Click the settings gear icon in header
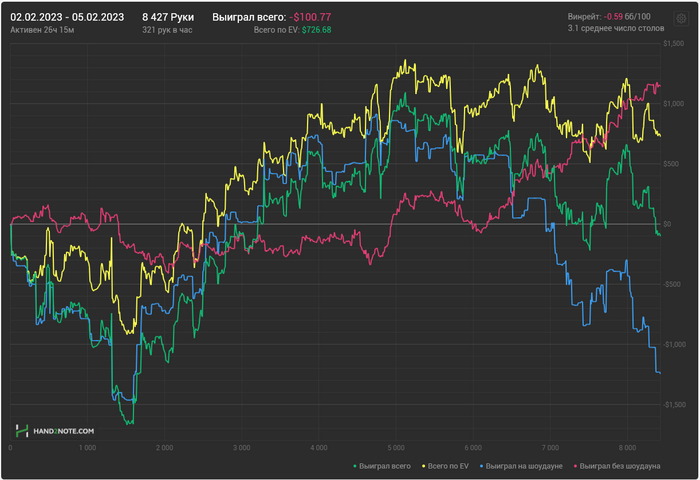Image resolution: width=700 pixels, height=480 pixels. (x=680, y=17)
